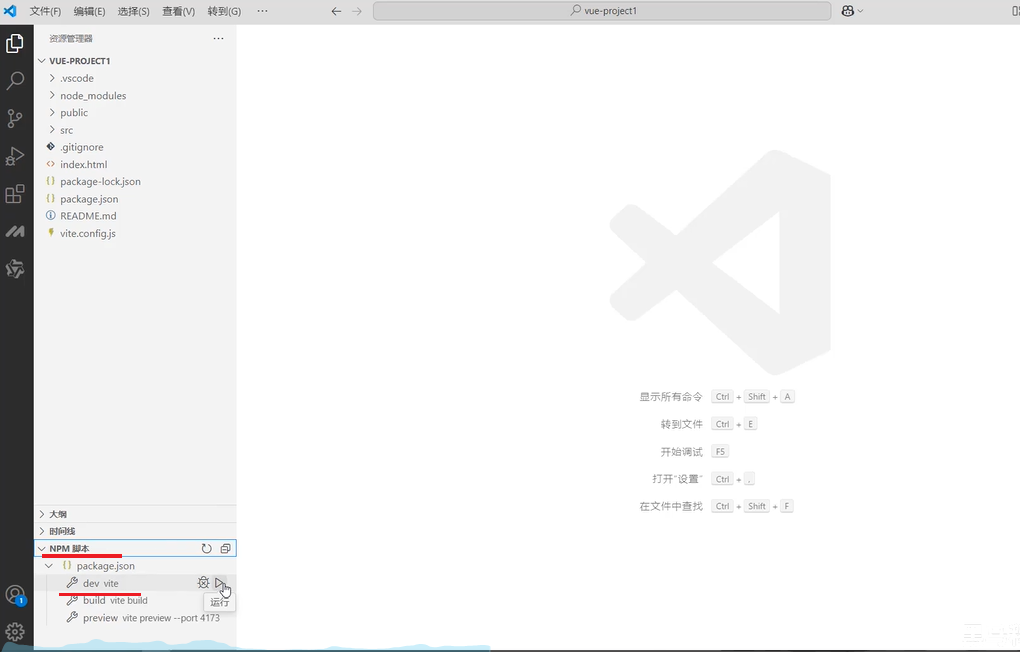
Task: Expand the src folder
Action: point(135,130)
